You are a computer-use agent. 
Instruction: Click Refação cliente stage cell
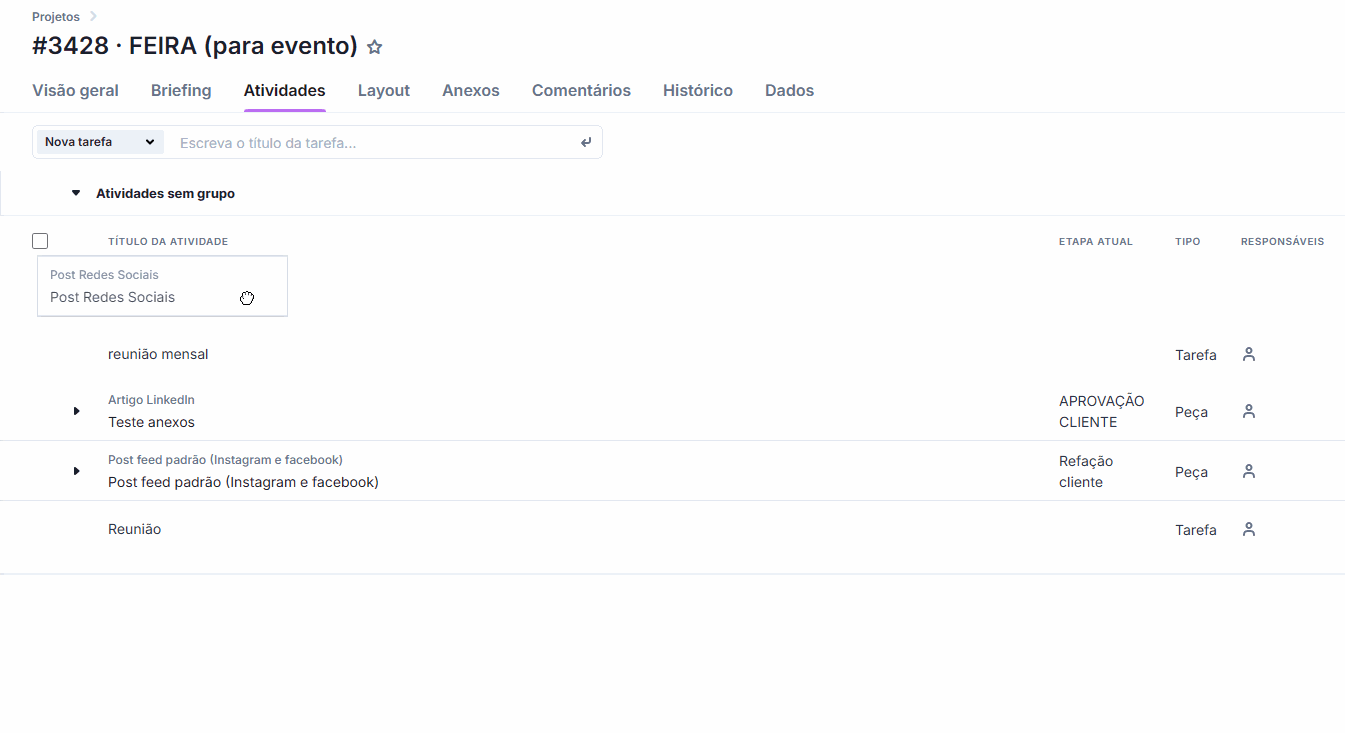click(1086, 471)
